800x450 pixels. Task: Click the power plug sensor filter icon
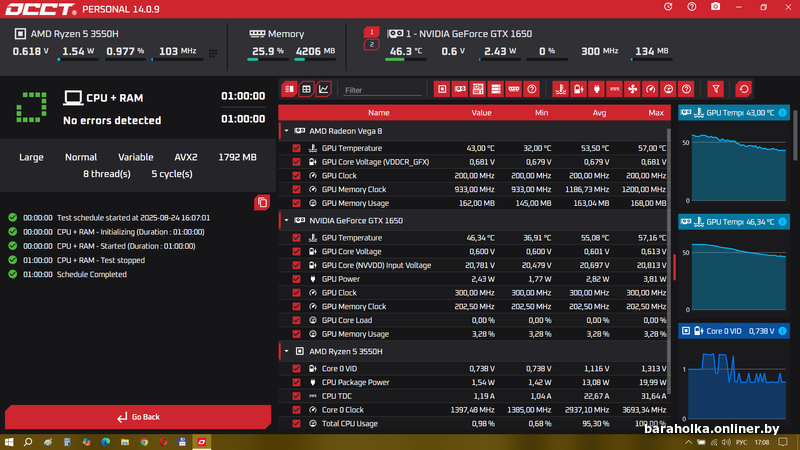596,89
